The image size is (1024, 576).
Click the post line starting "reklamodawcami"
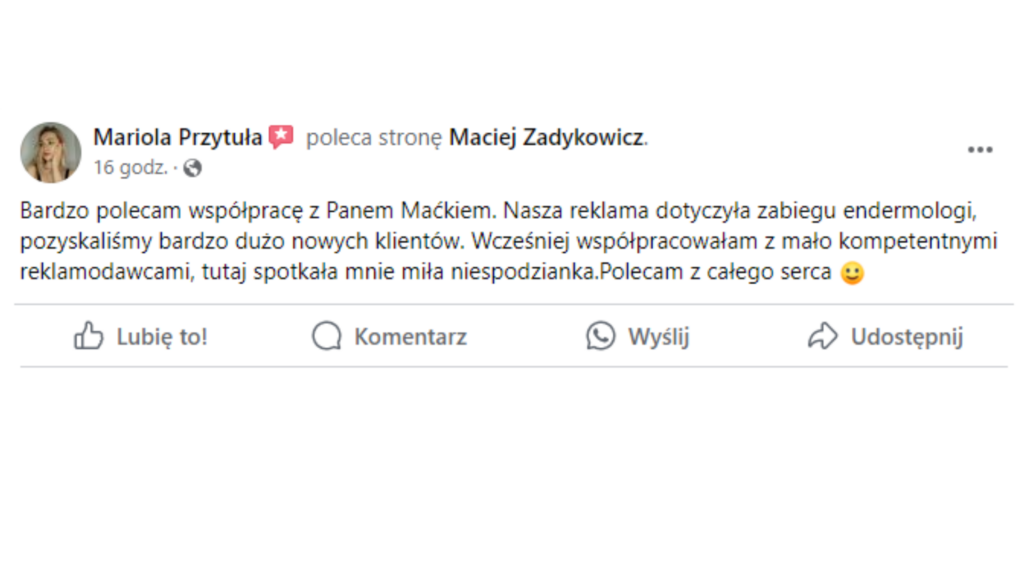[x=425, y=272]
